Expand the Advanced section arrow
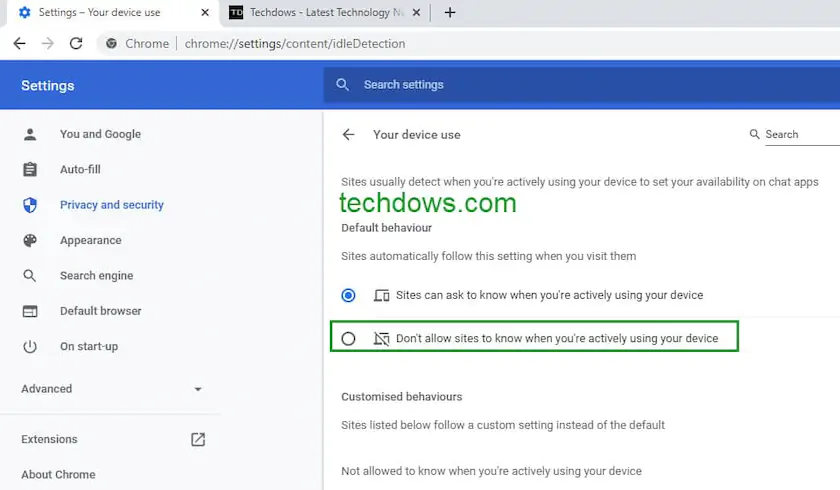Image resolution: width=840 pixels, height=490 pixels. click(x=198, y=389)
